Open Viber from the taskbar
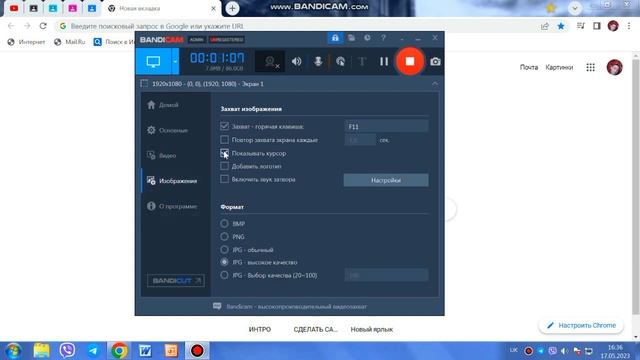640x360 pixels. (67, 350)
